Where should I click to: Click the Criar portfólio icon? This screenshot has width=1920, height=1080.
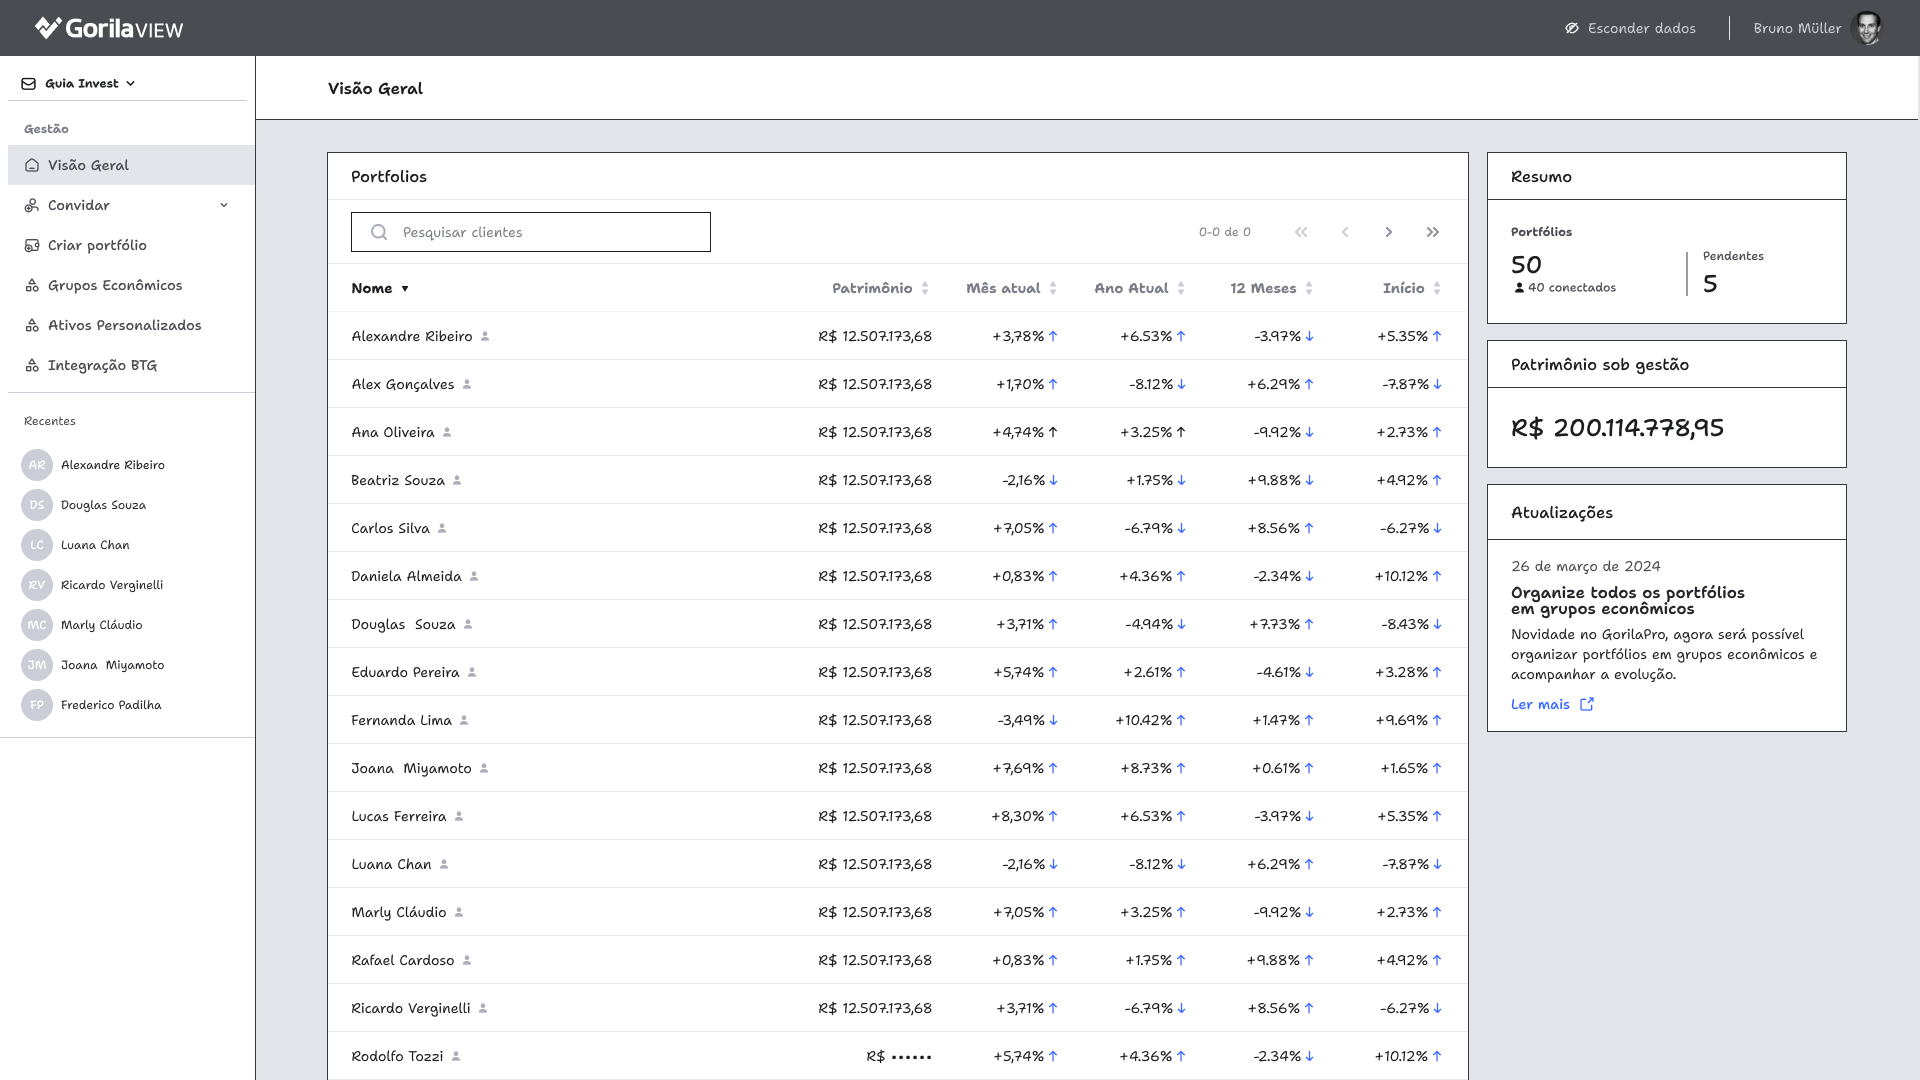click(x=32, y=245)
